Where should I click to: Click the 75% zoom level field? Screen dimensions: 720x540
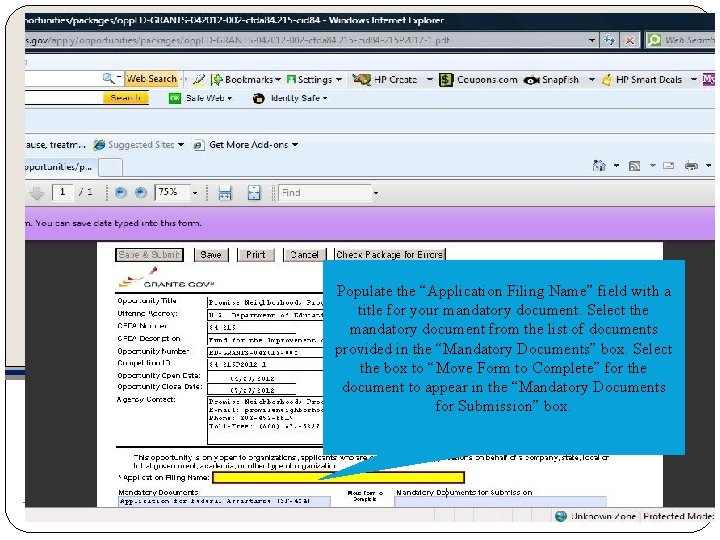coord(172,192)
